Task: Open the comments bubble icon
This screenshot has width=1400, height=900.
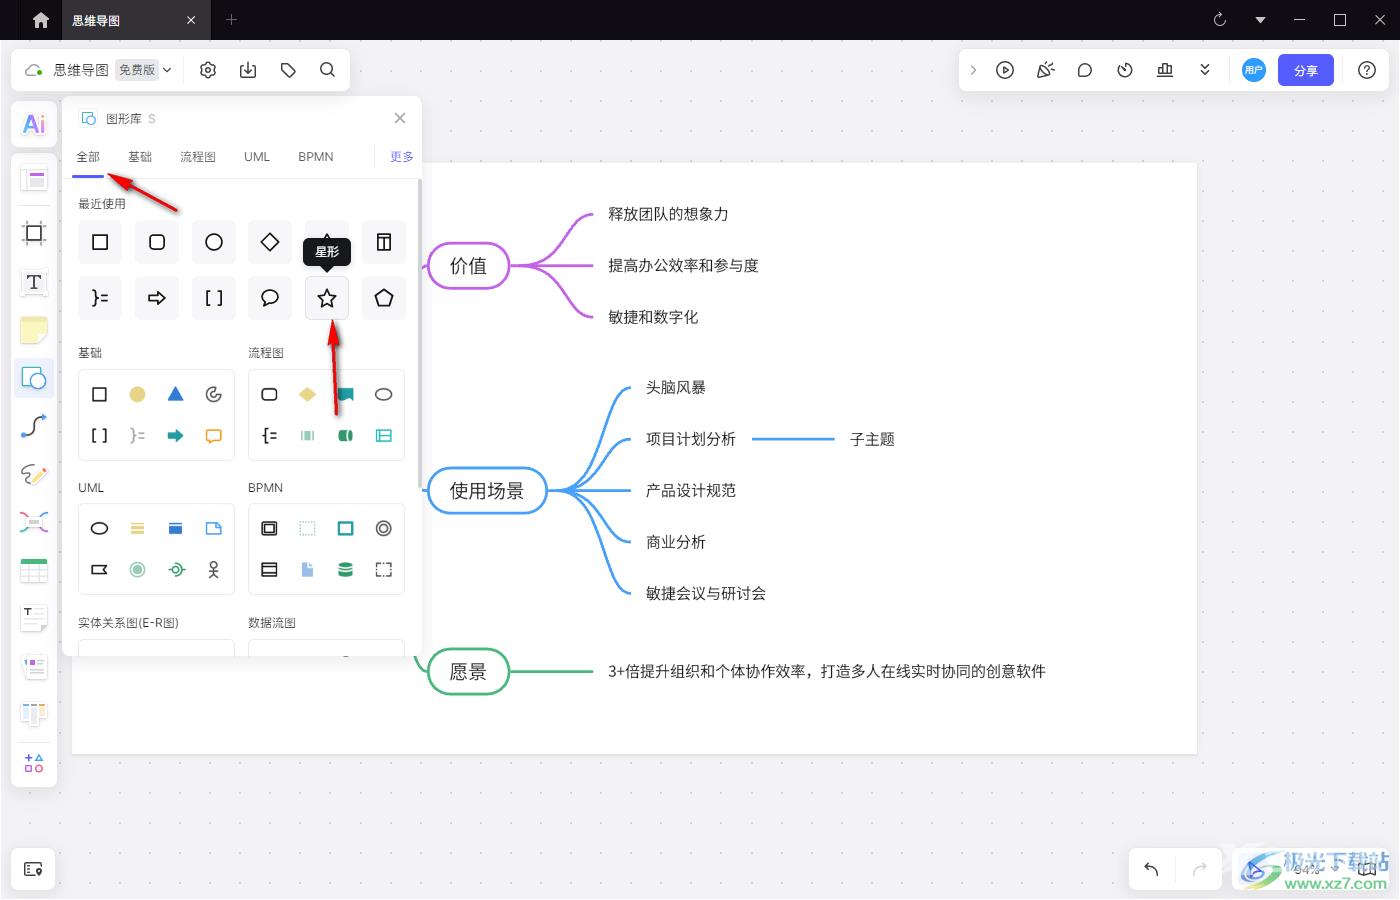Action: tap(1085, 70)
